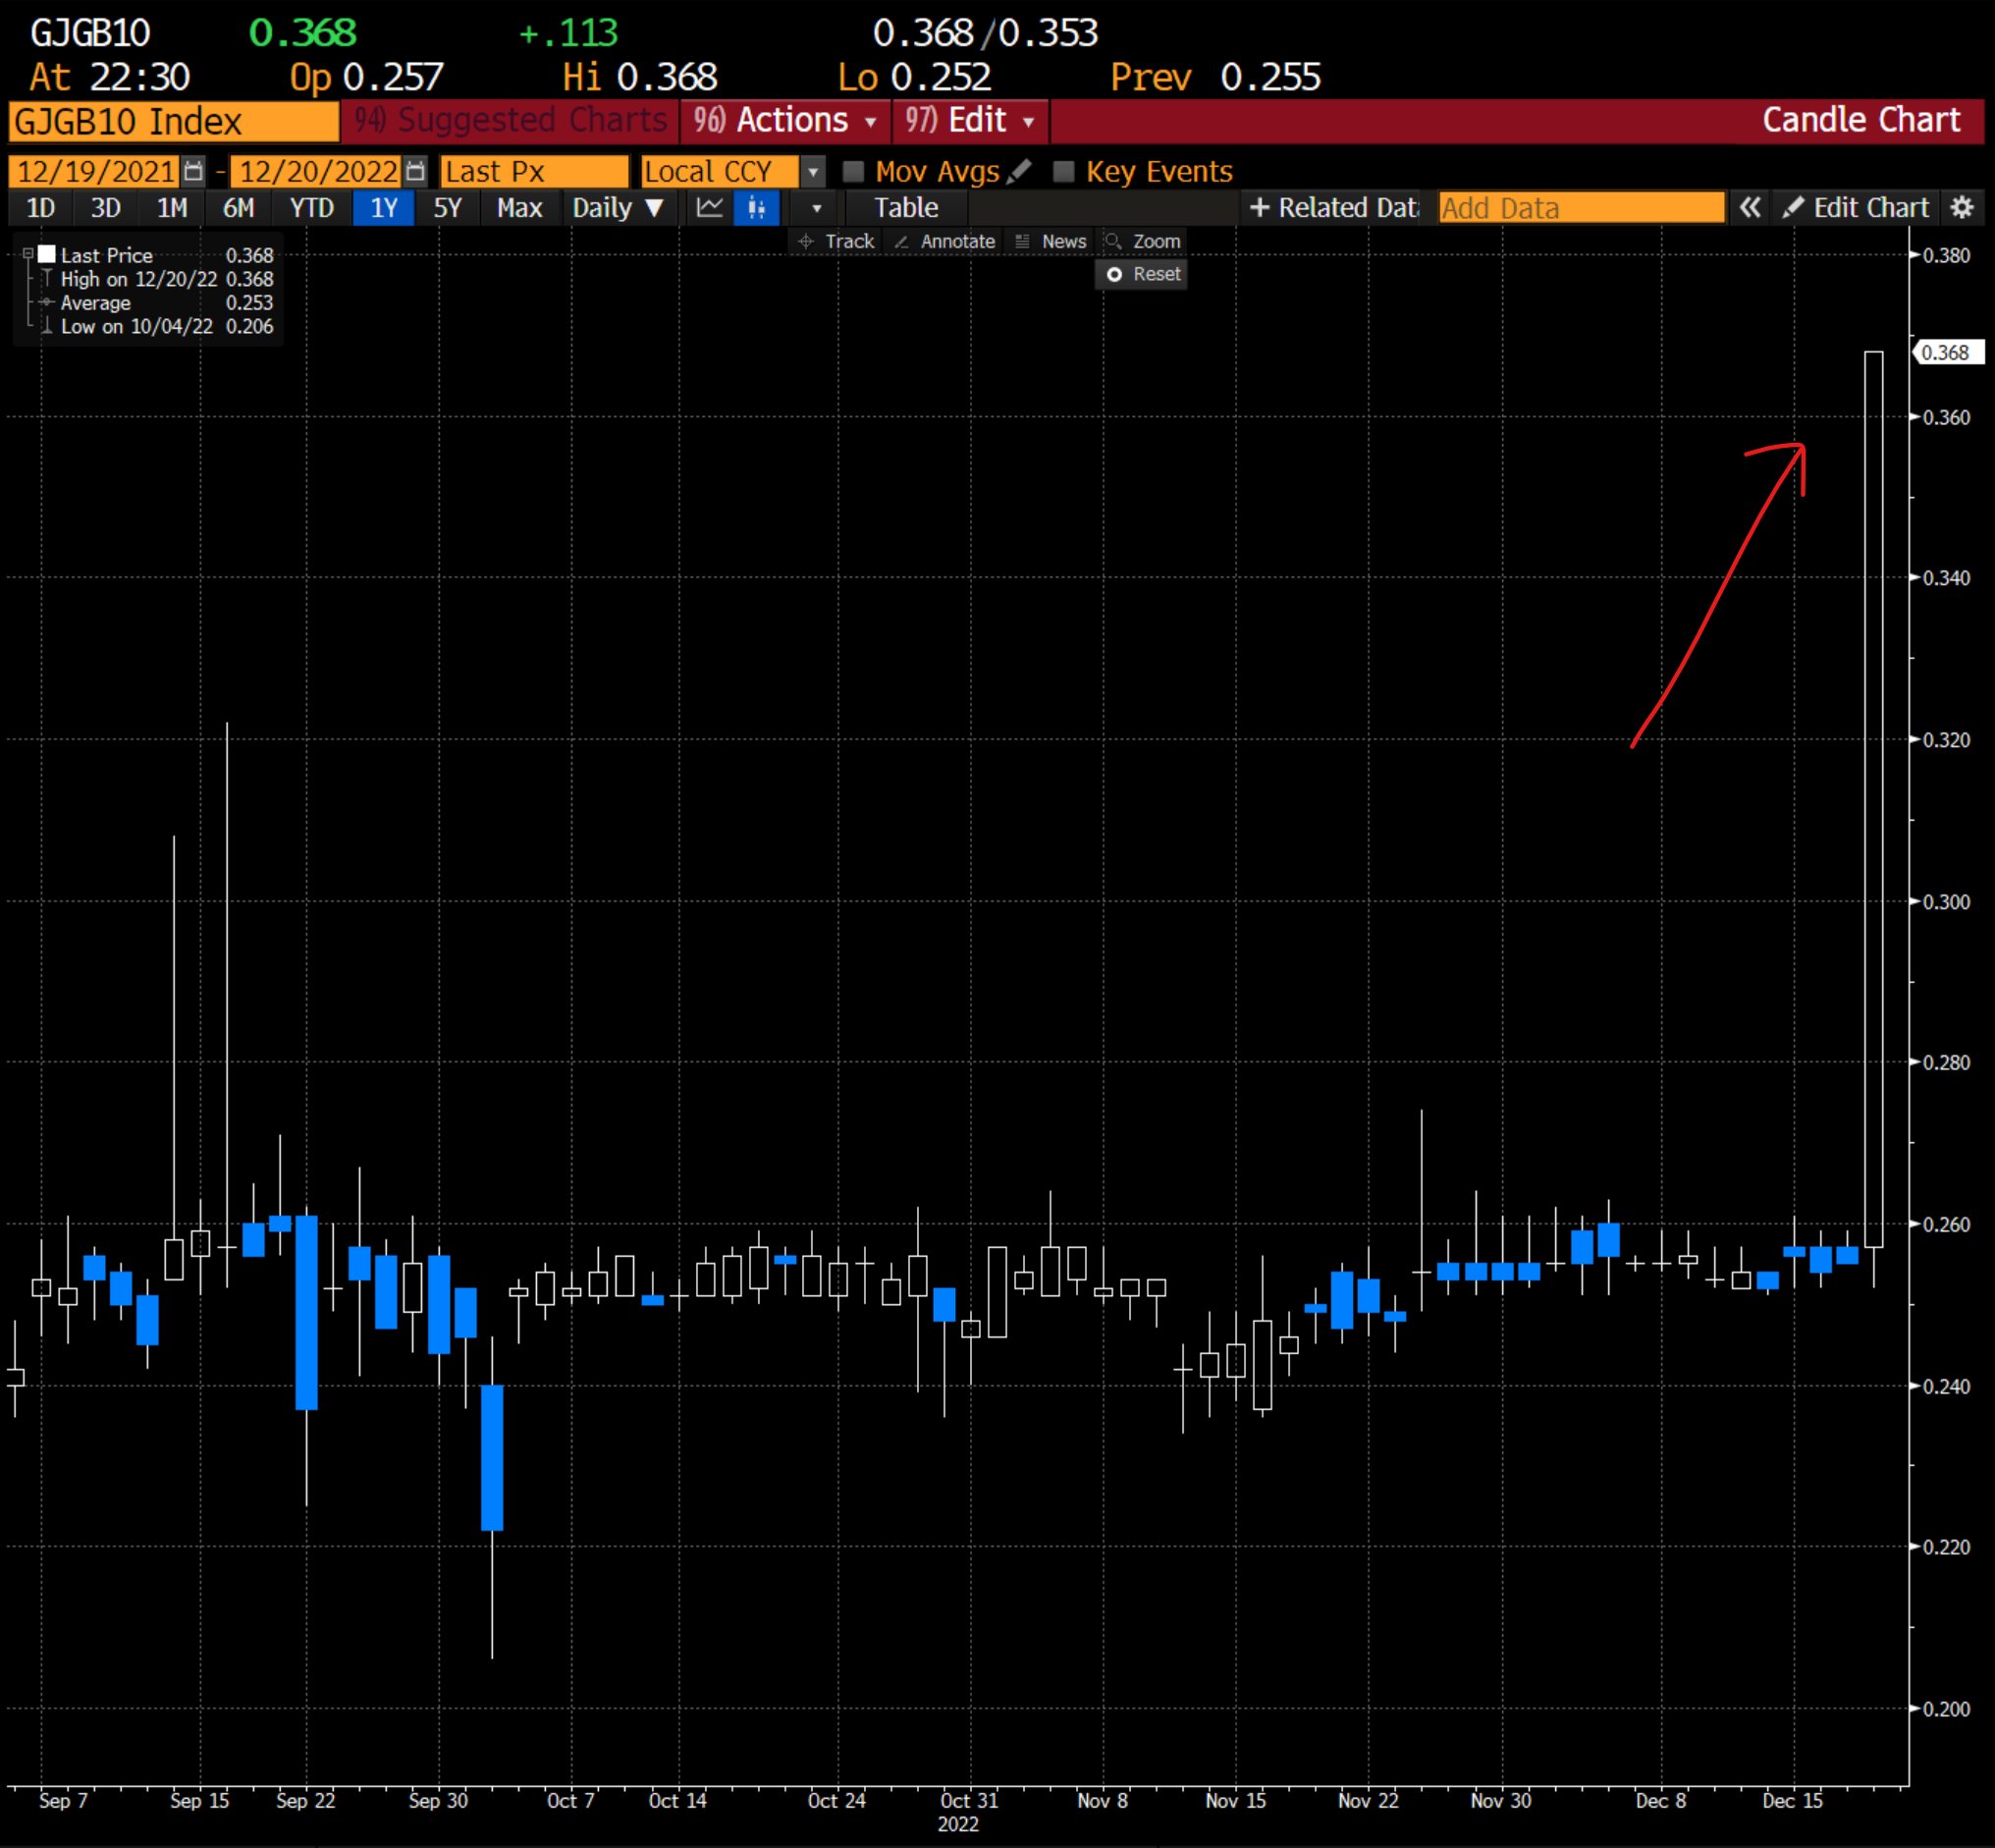Click the Mov Avgs pencil edit icon
Screen dimensions: 1995x1848
(1019, 171)
